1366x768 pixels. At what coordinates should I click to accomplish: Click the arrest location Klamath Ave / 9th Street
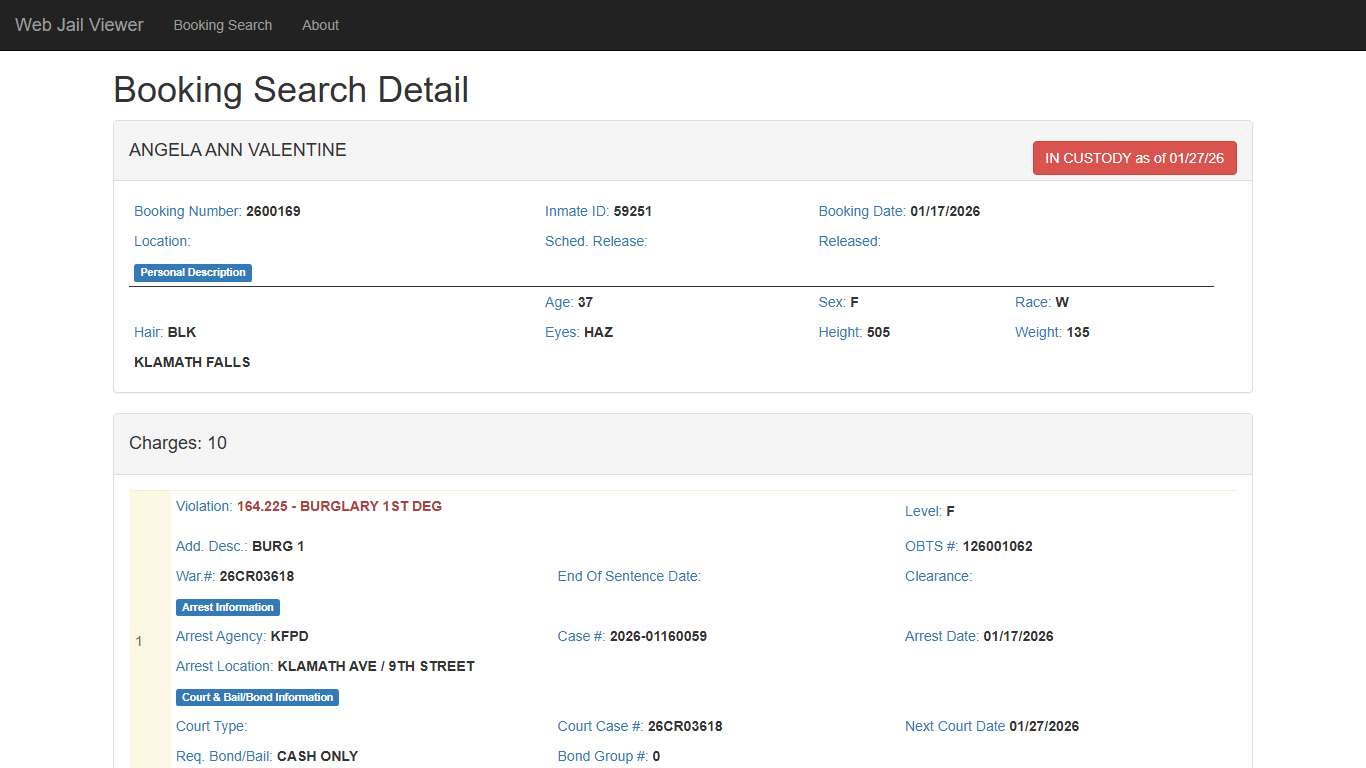click(375, 666)
